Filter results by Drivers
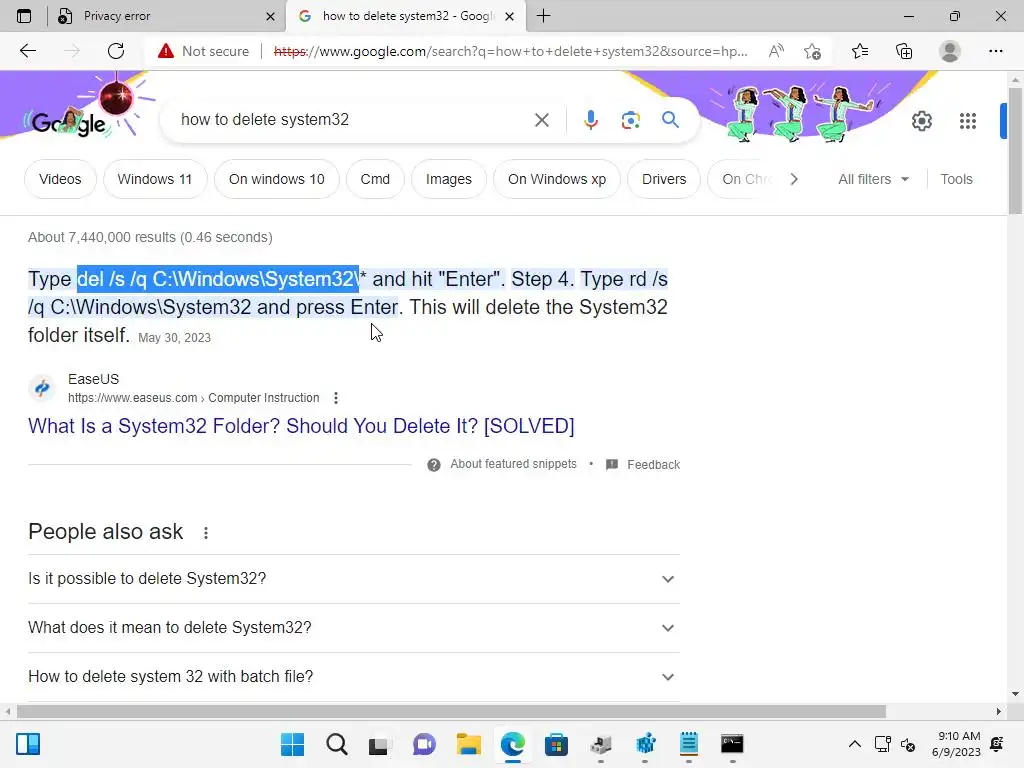 click(664, 179)
